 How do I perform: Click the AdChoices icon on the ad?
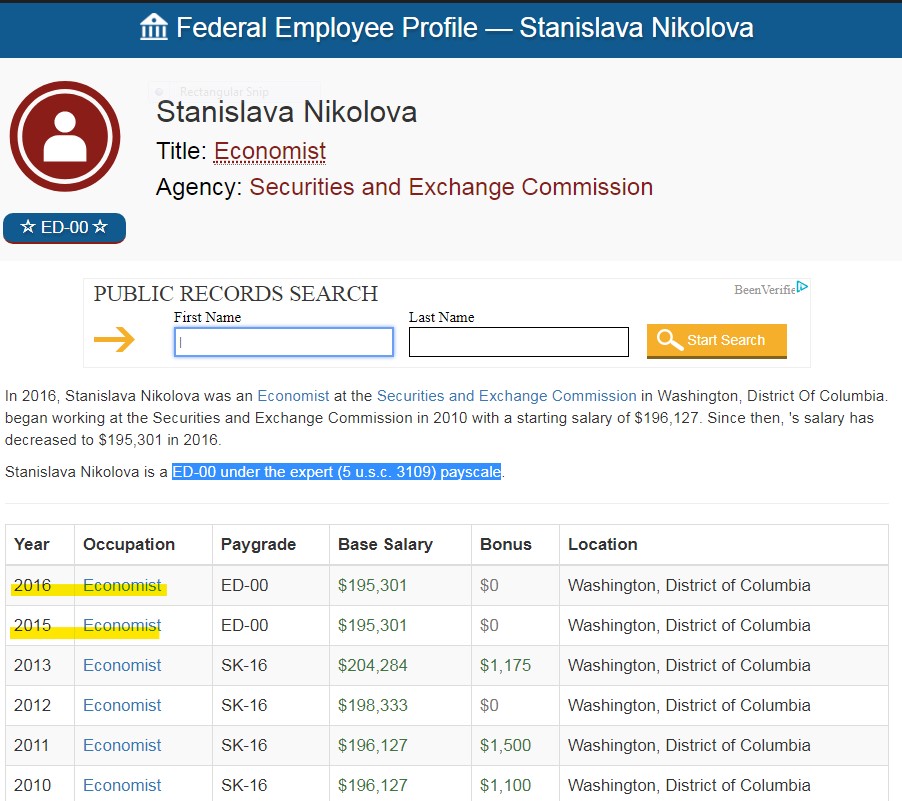point(802,288)
